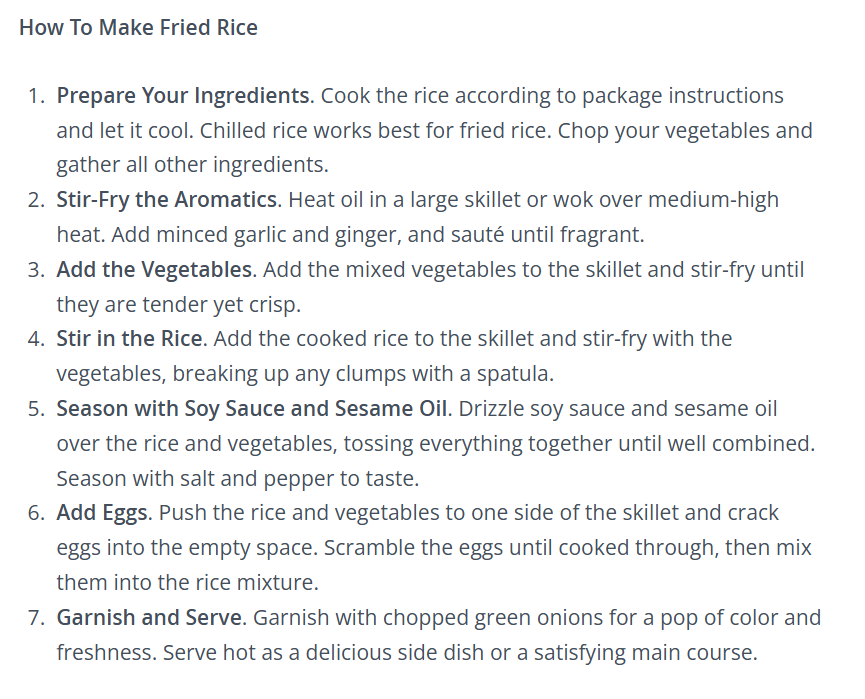Click the 'Add Eggs' bold step title

point(104,513)
